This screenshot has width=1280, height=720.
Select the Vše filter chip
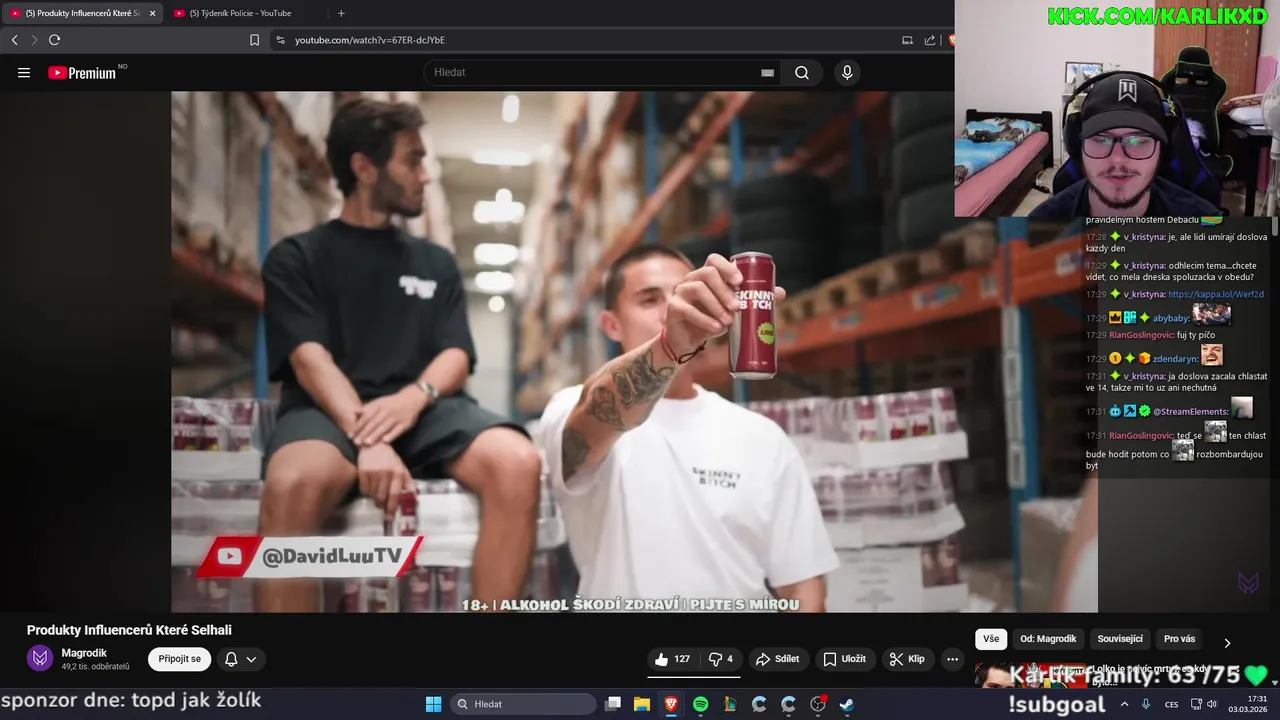pos(991,639)
